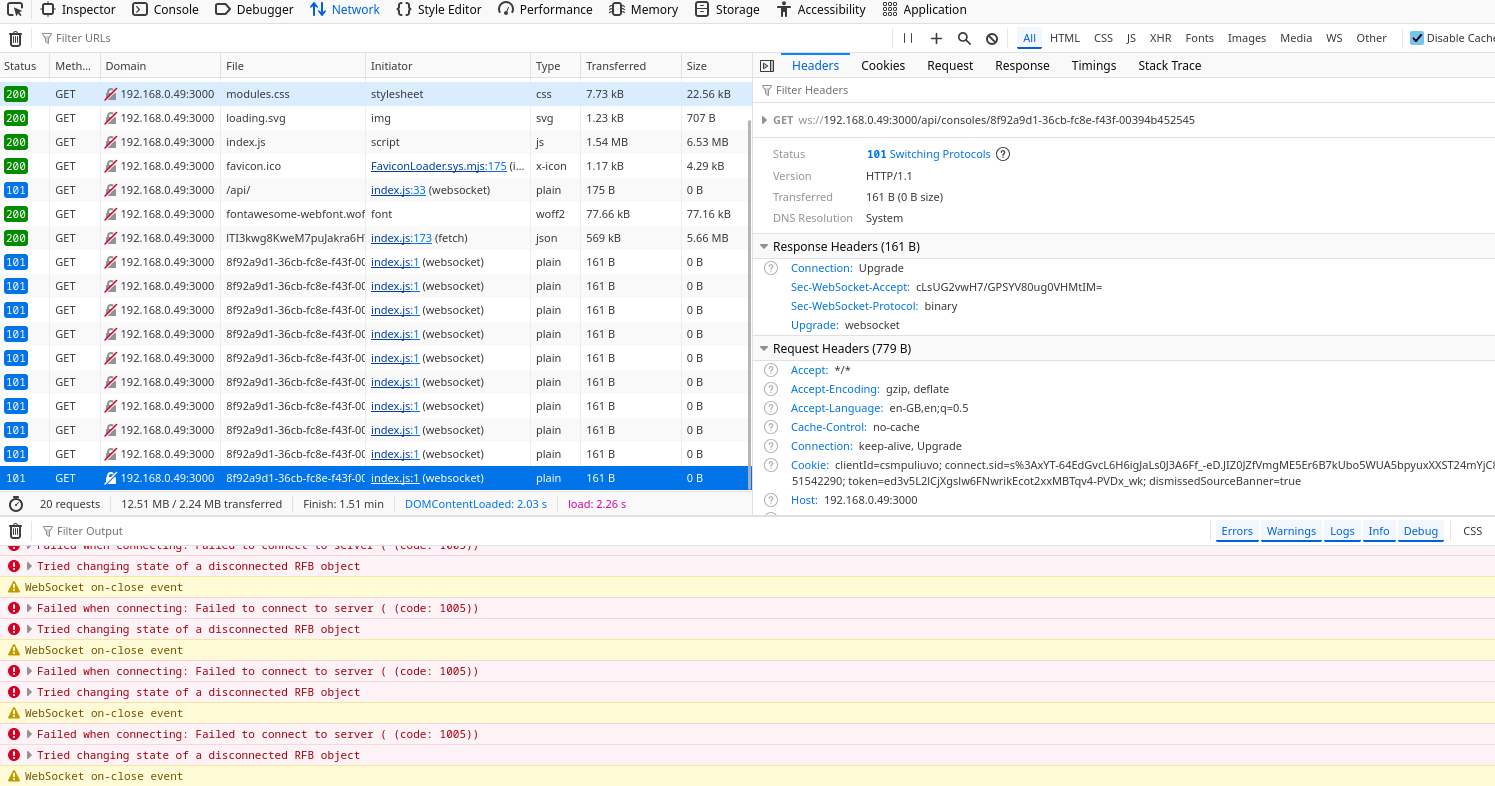The width and height of the screenshot is (1495, 786).
Task: Pause network recording with pause icon
Action: [x=908, y=38]
